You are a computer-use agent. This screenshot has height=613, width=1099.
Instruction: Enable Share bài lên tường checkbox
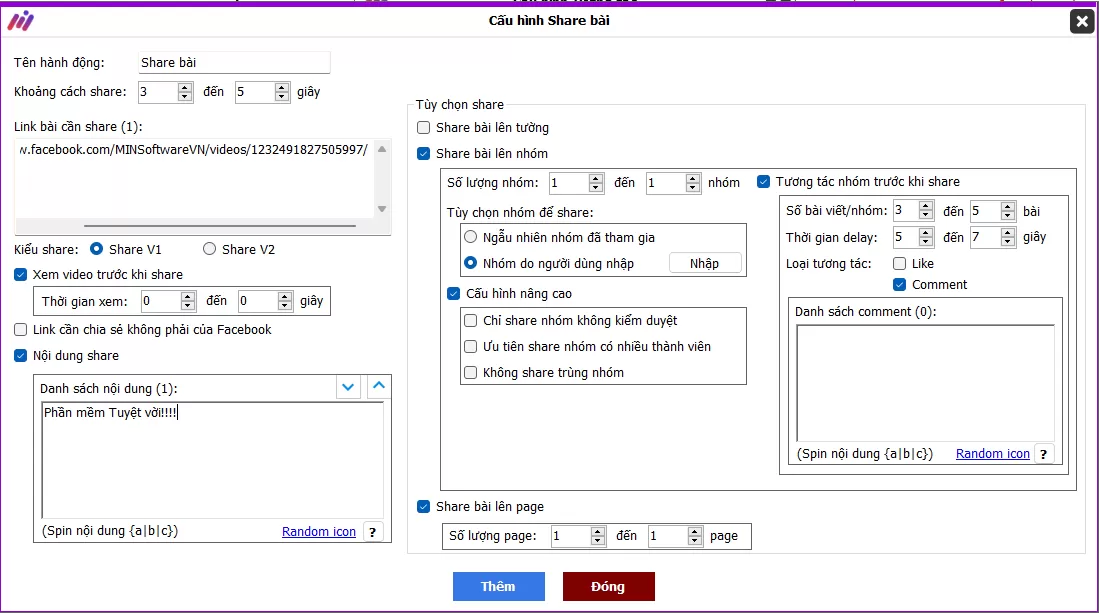pos(424,128)
